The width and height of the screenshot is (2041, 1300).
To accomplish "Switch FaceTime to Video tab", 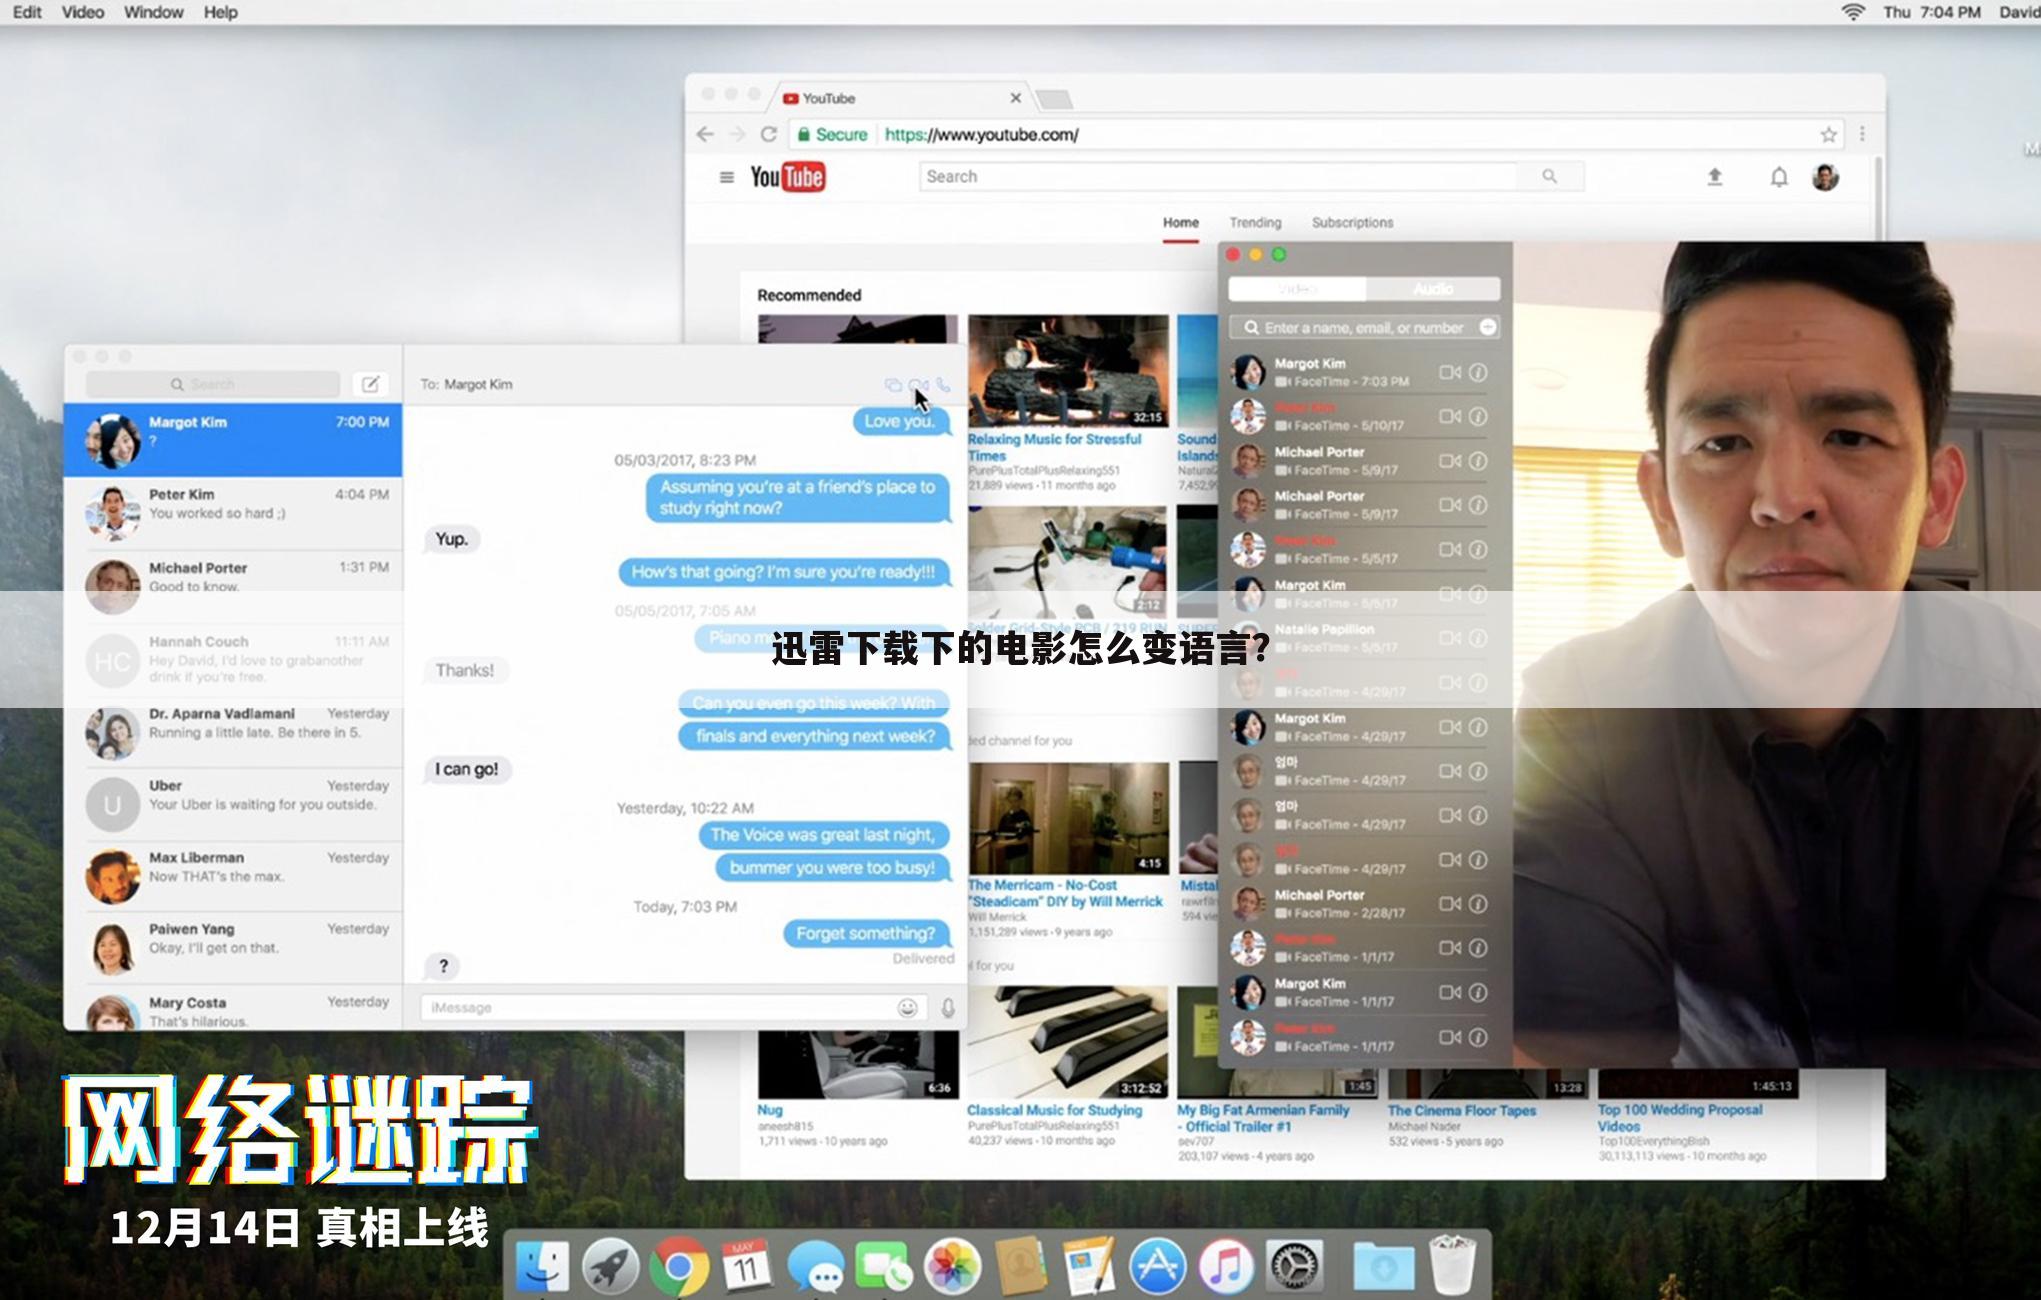I will (1297, 288).
